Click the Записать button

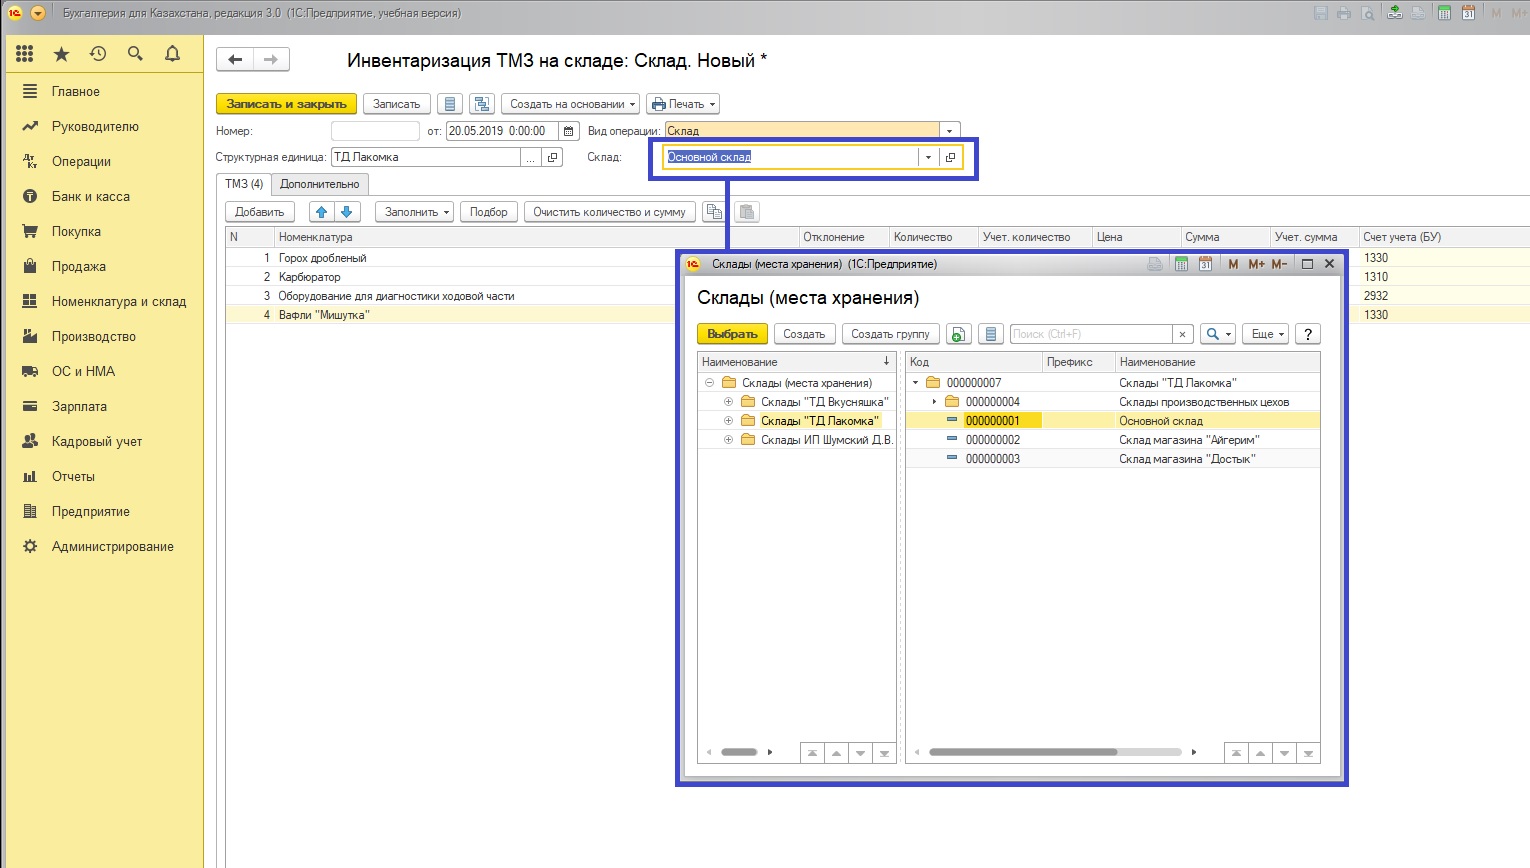[x=397, y=104]
